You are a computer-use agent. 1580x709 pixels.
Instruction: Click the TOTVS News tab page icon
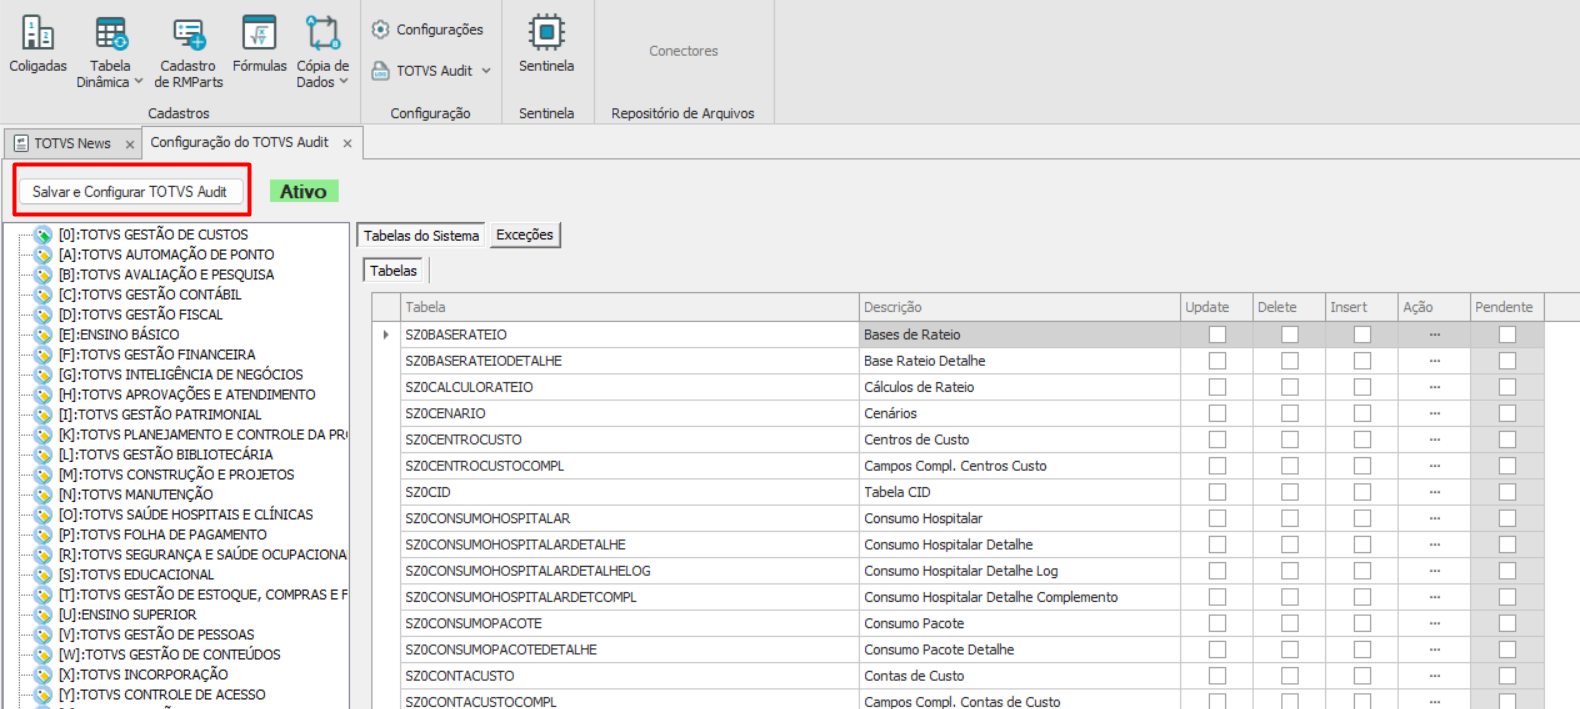click(21, 144)
